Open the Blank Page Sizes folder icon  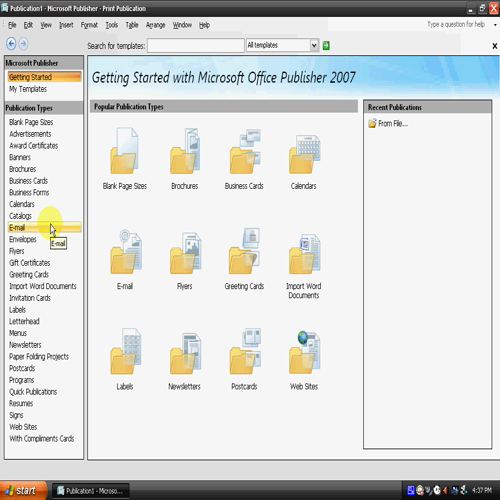[x=124, y=151]
